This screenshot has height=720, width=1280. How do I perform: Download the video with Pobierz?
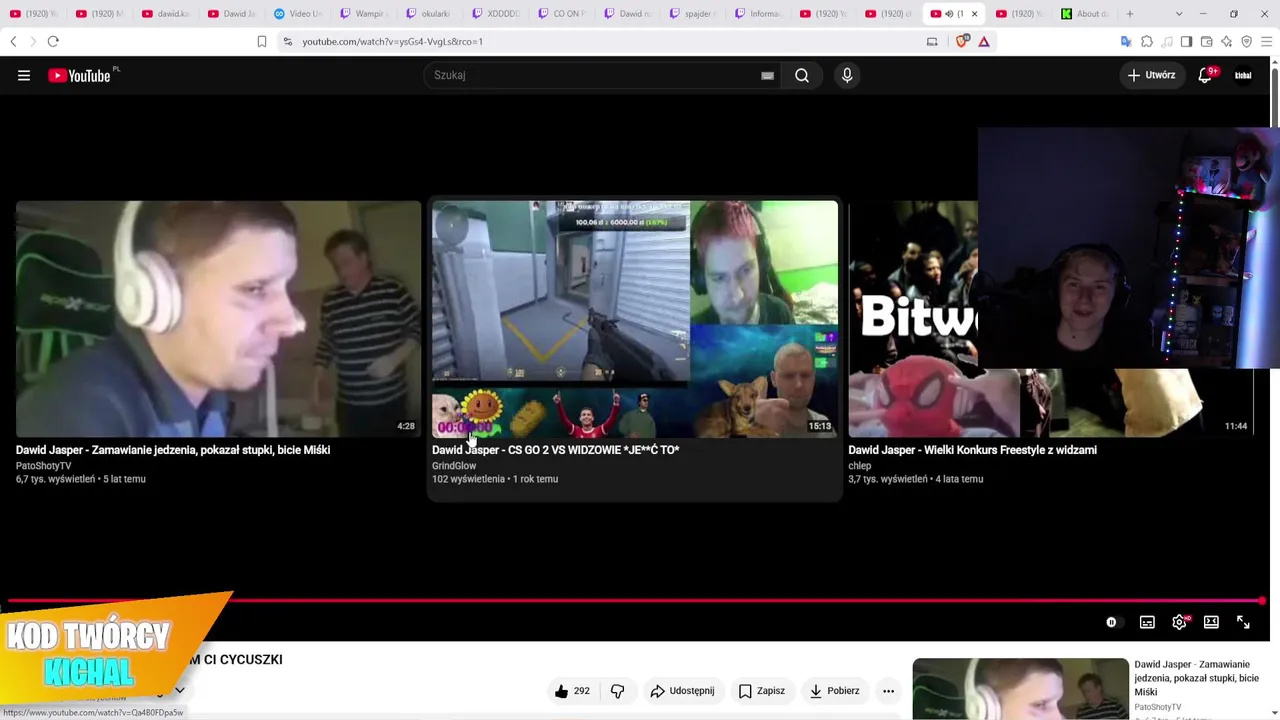pos(834,691)
